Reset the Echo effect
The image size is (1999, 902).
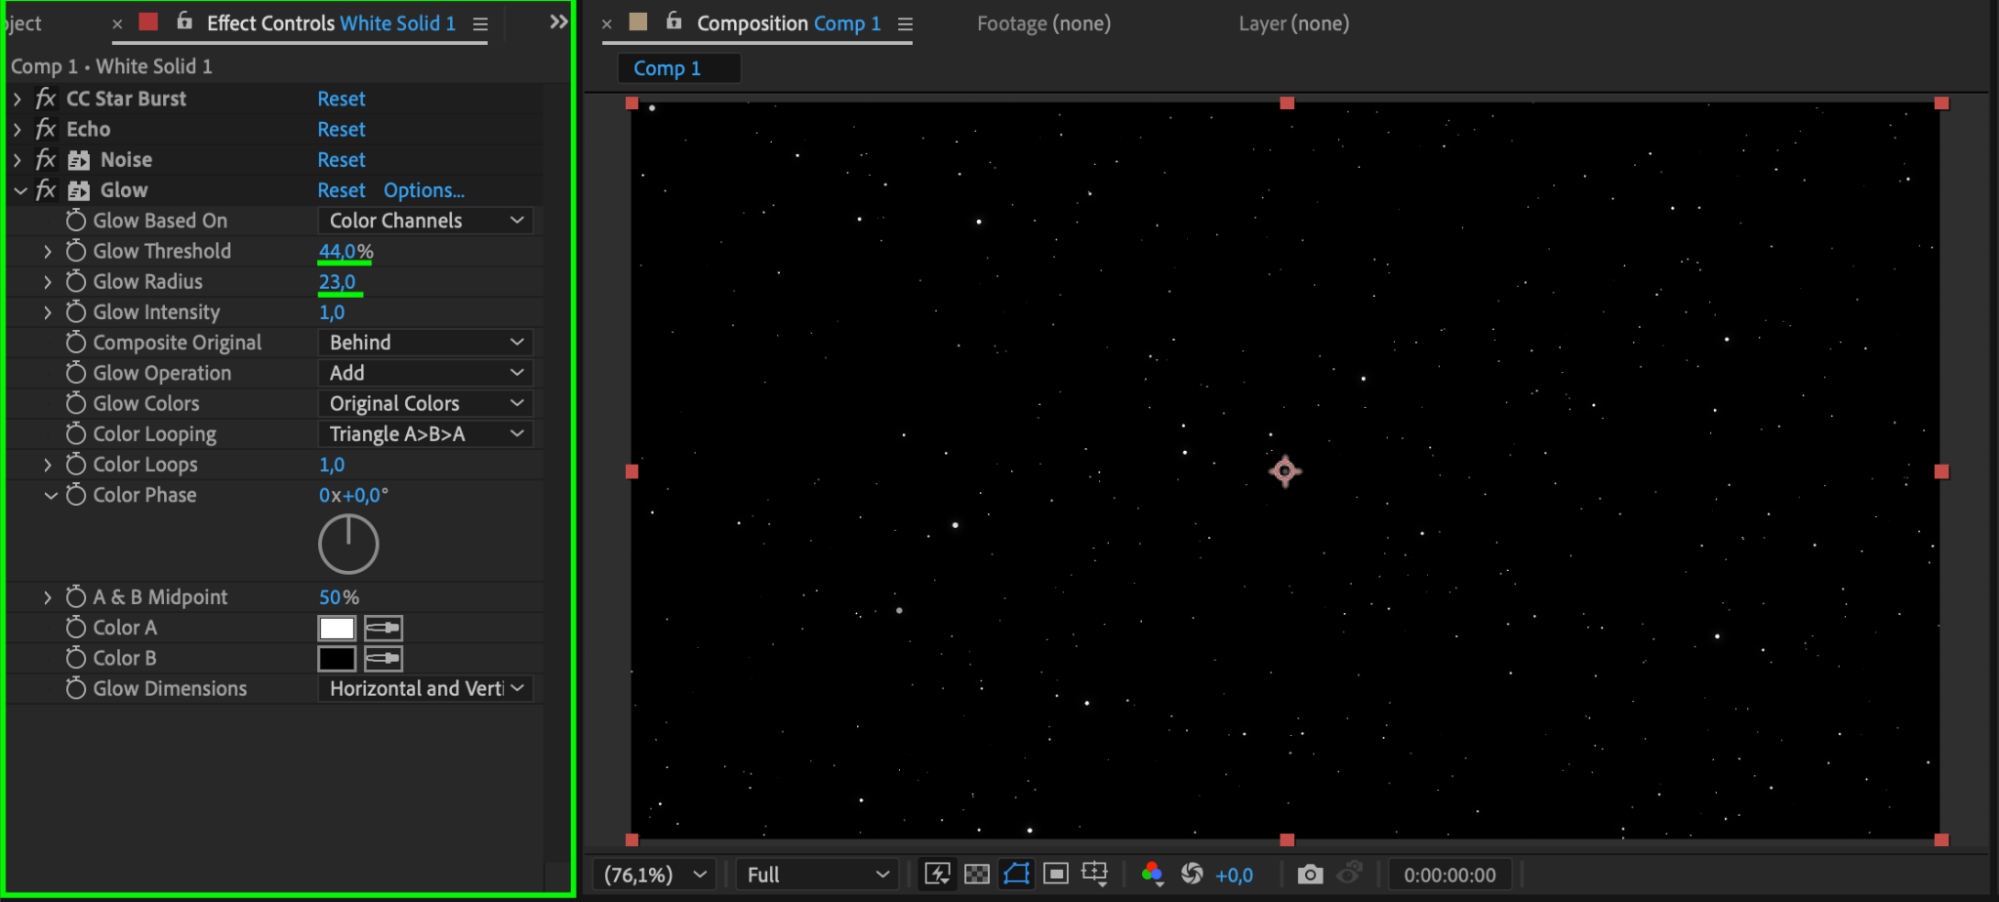[x=341, y=129]
